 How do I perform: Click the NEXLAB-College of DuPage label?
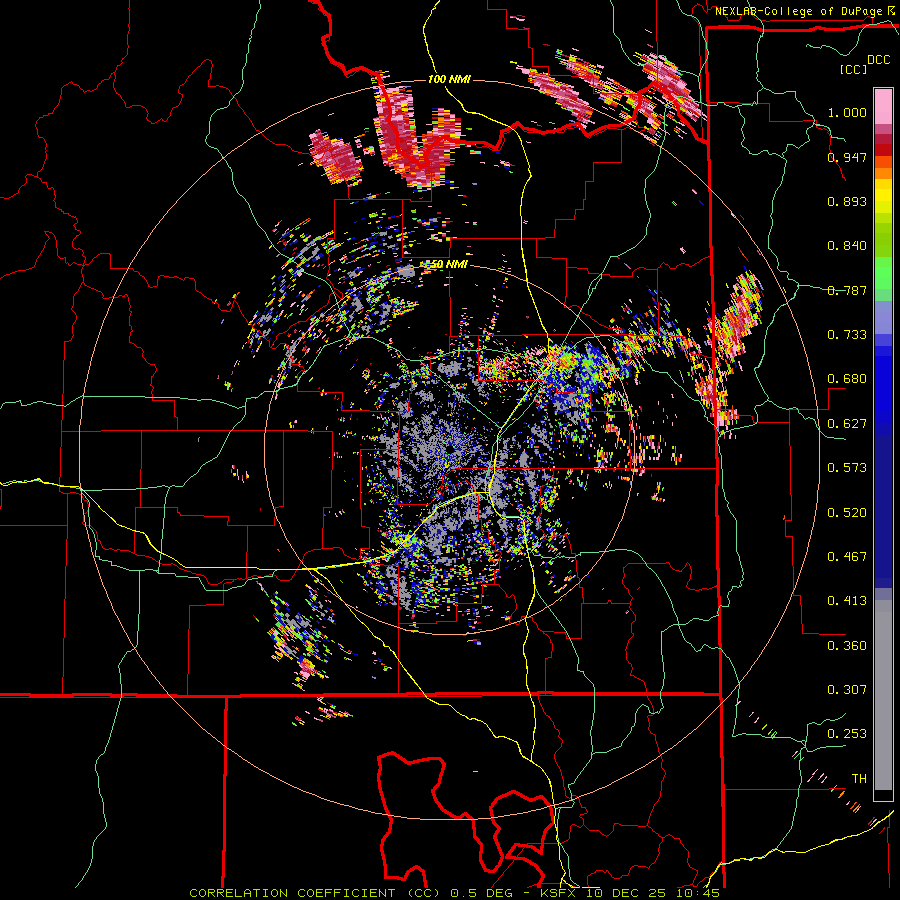(x=799, y=11)
